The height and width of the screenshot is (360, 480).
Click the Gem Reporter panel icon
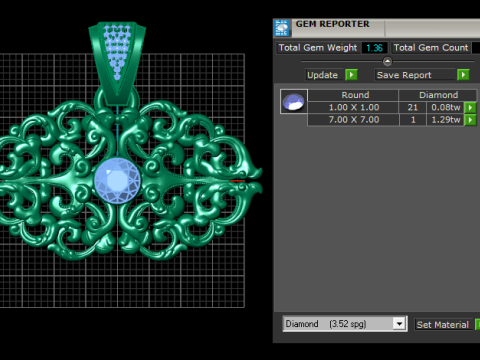pyautogui.click(x=282, y=28)
